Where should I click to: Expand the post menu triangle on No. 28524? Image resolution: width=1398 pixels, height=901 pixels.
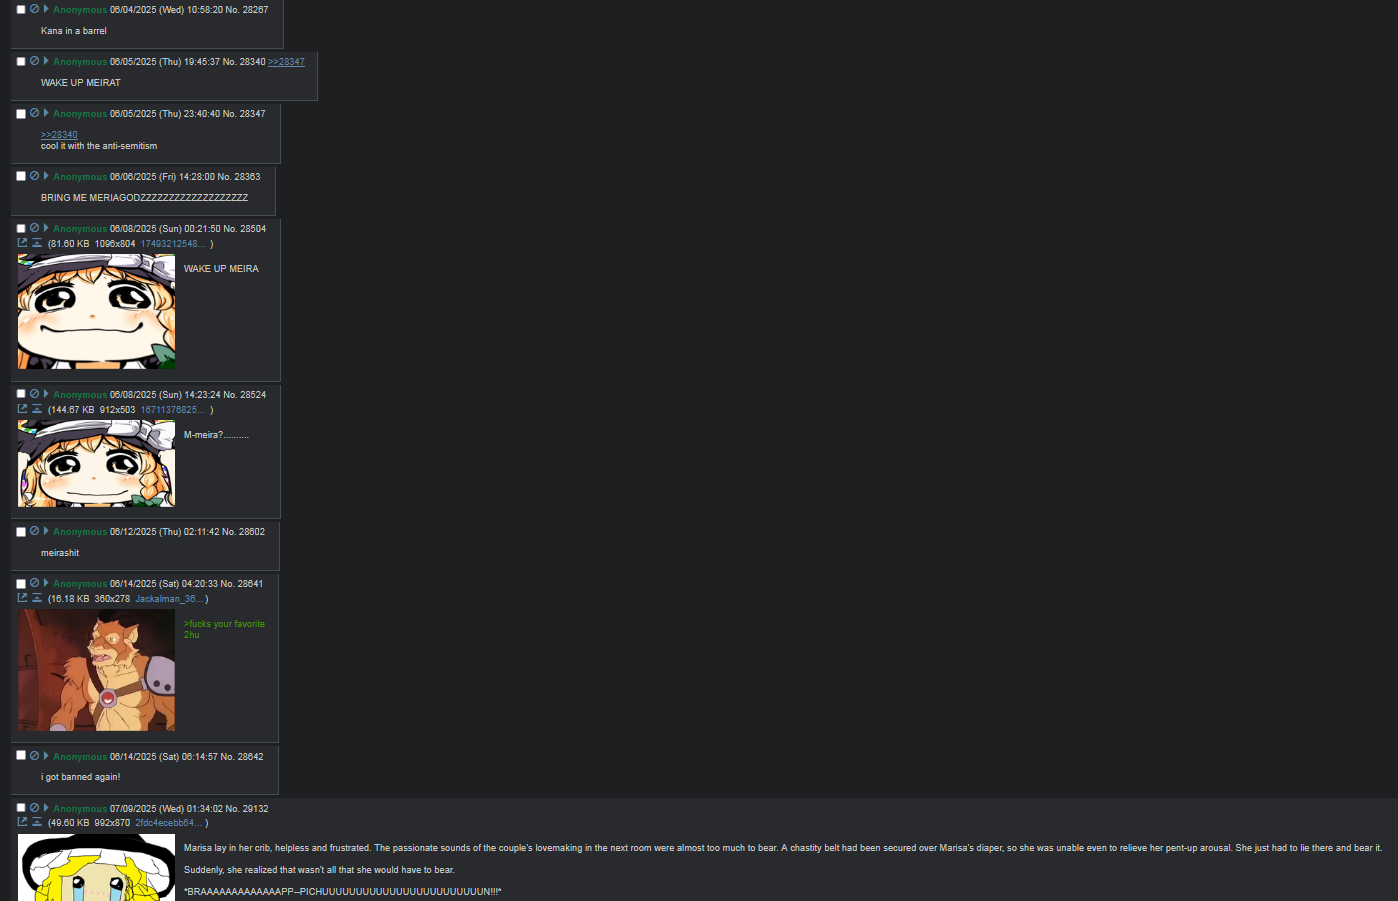point(46,394)
